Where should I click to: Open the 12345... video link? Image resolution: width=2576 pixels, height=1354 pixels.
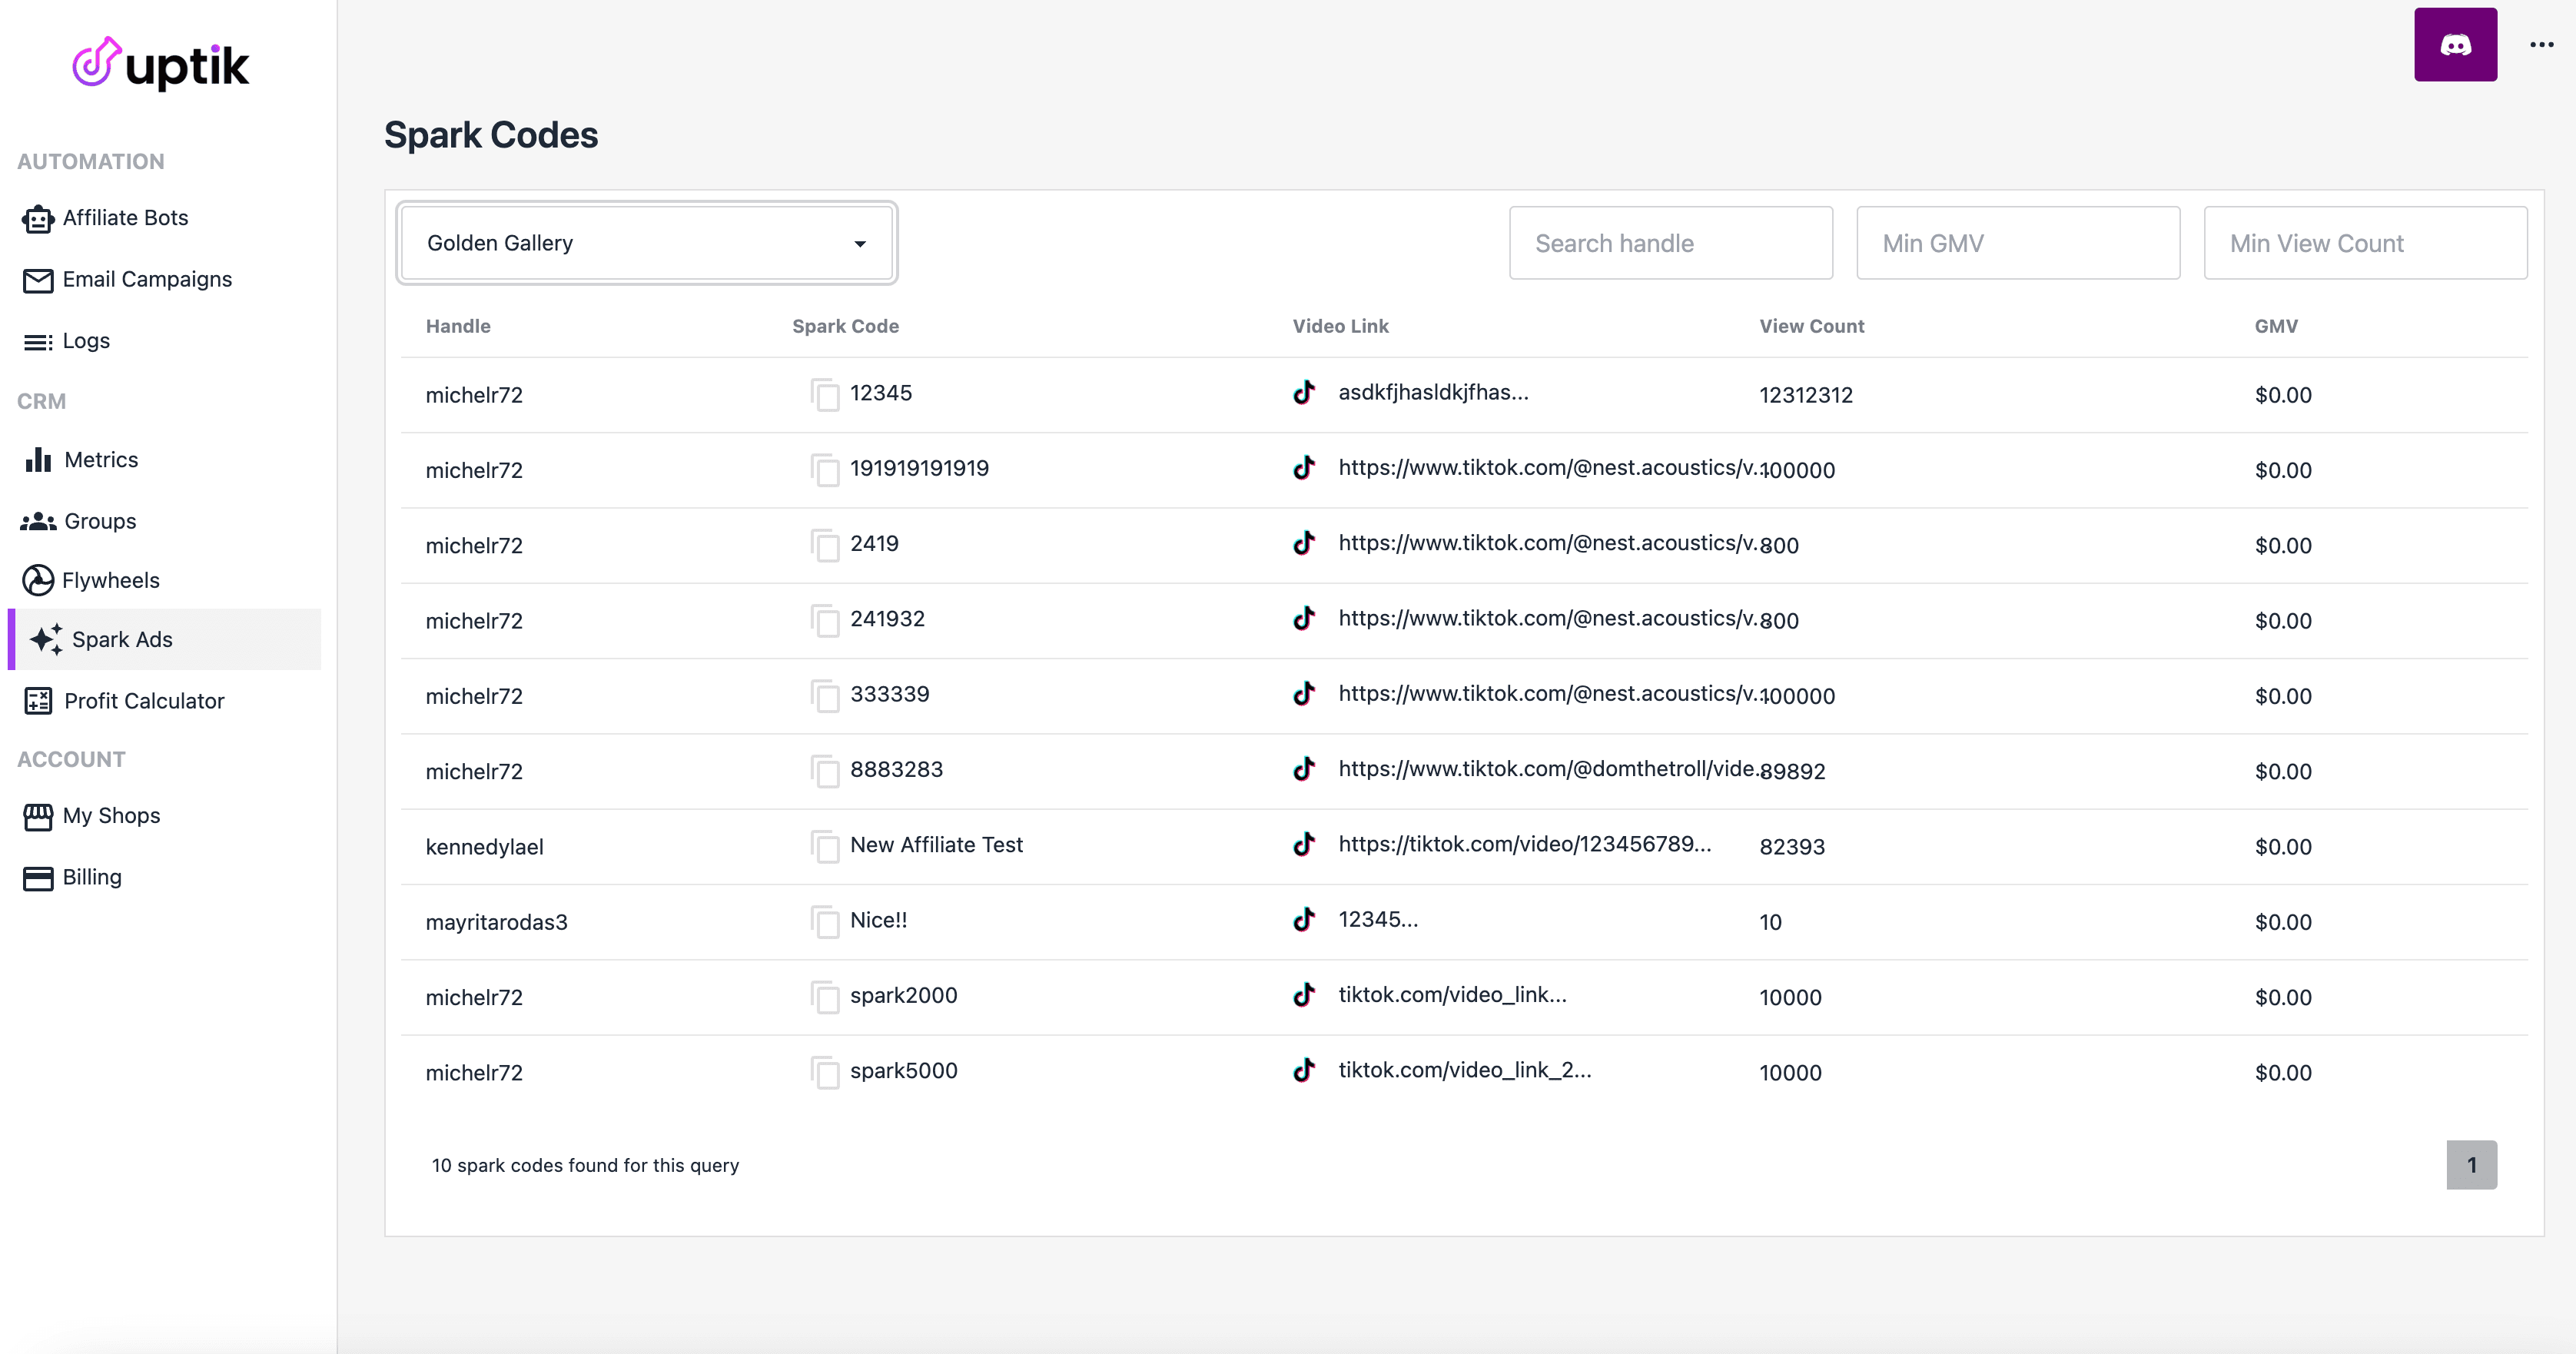click(1378, 919)
